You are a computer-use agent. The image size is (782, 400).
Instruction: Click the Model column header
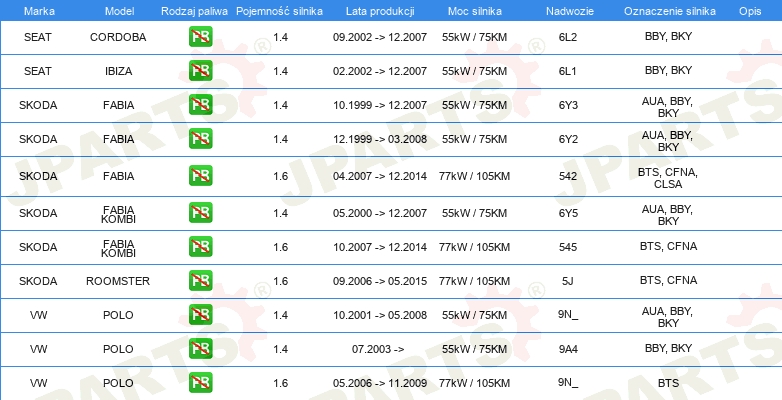[119, 11]
